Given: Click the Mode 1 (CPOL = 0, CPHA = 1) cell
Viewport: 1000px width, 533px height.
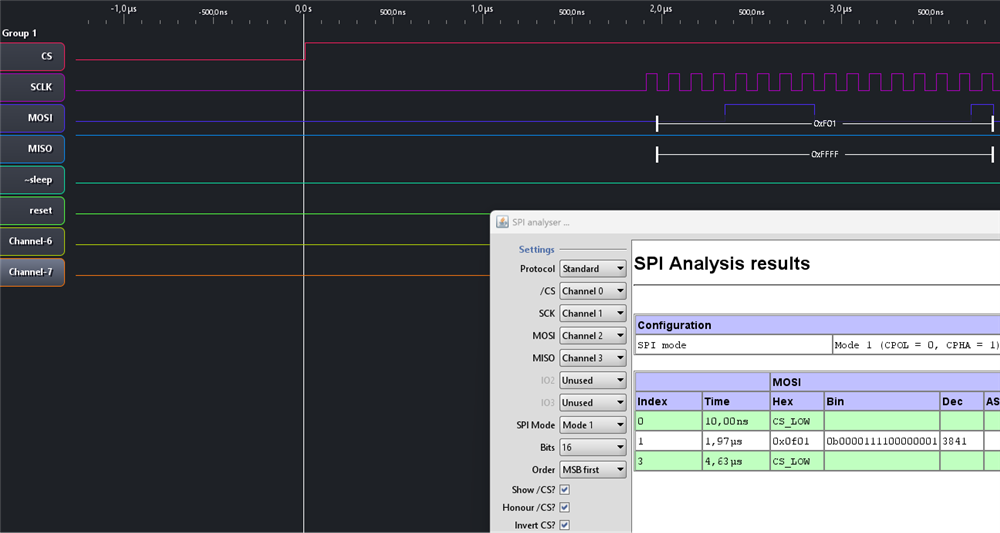Looking at the screenshot, I should [x=916, y=345].
